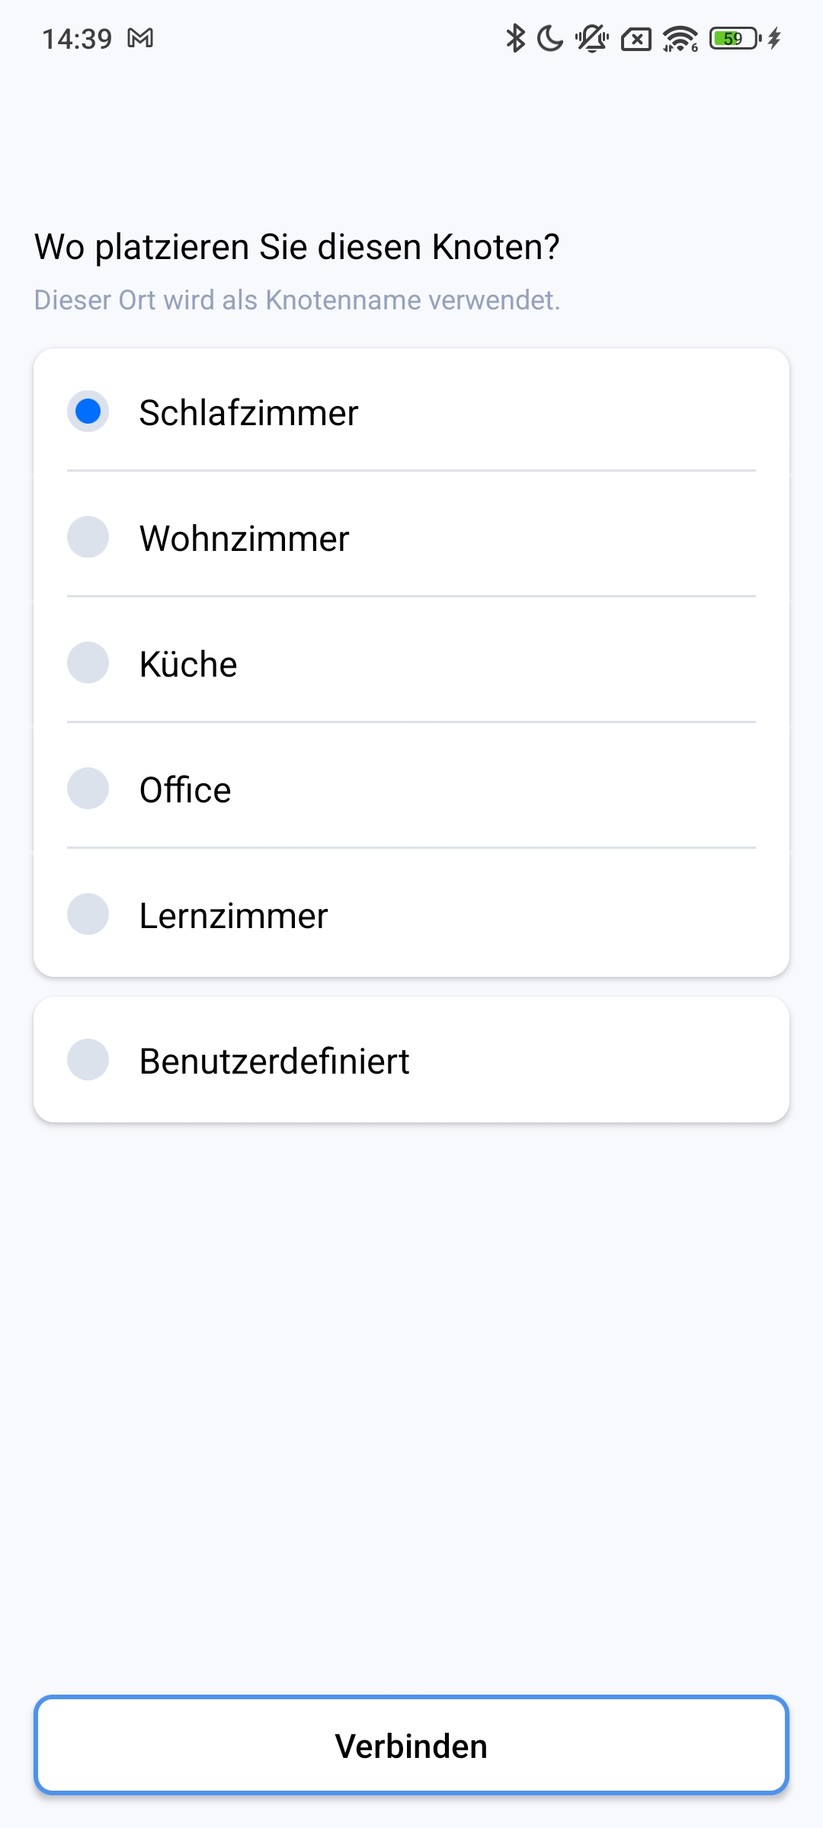This screenshot has width=823, height=1828.
Task: Pick the Office radio button
Action: click(x=88, y=789)
